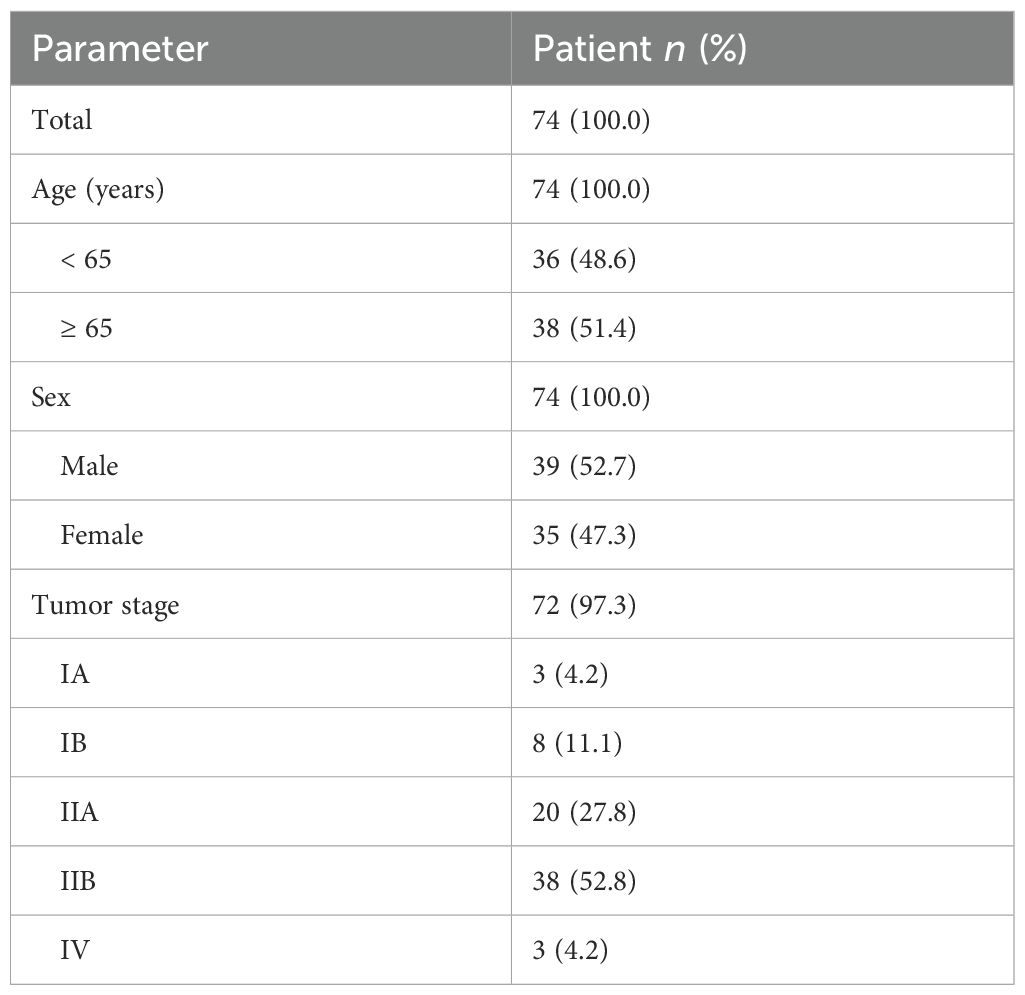Click the value 72 (97.3)
Viewport: 1025px width, 995px height.
[x=584, y=605]
